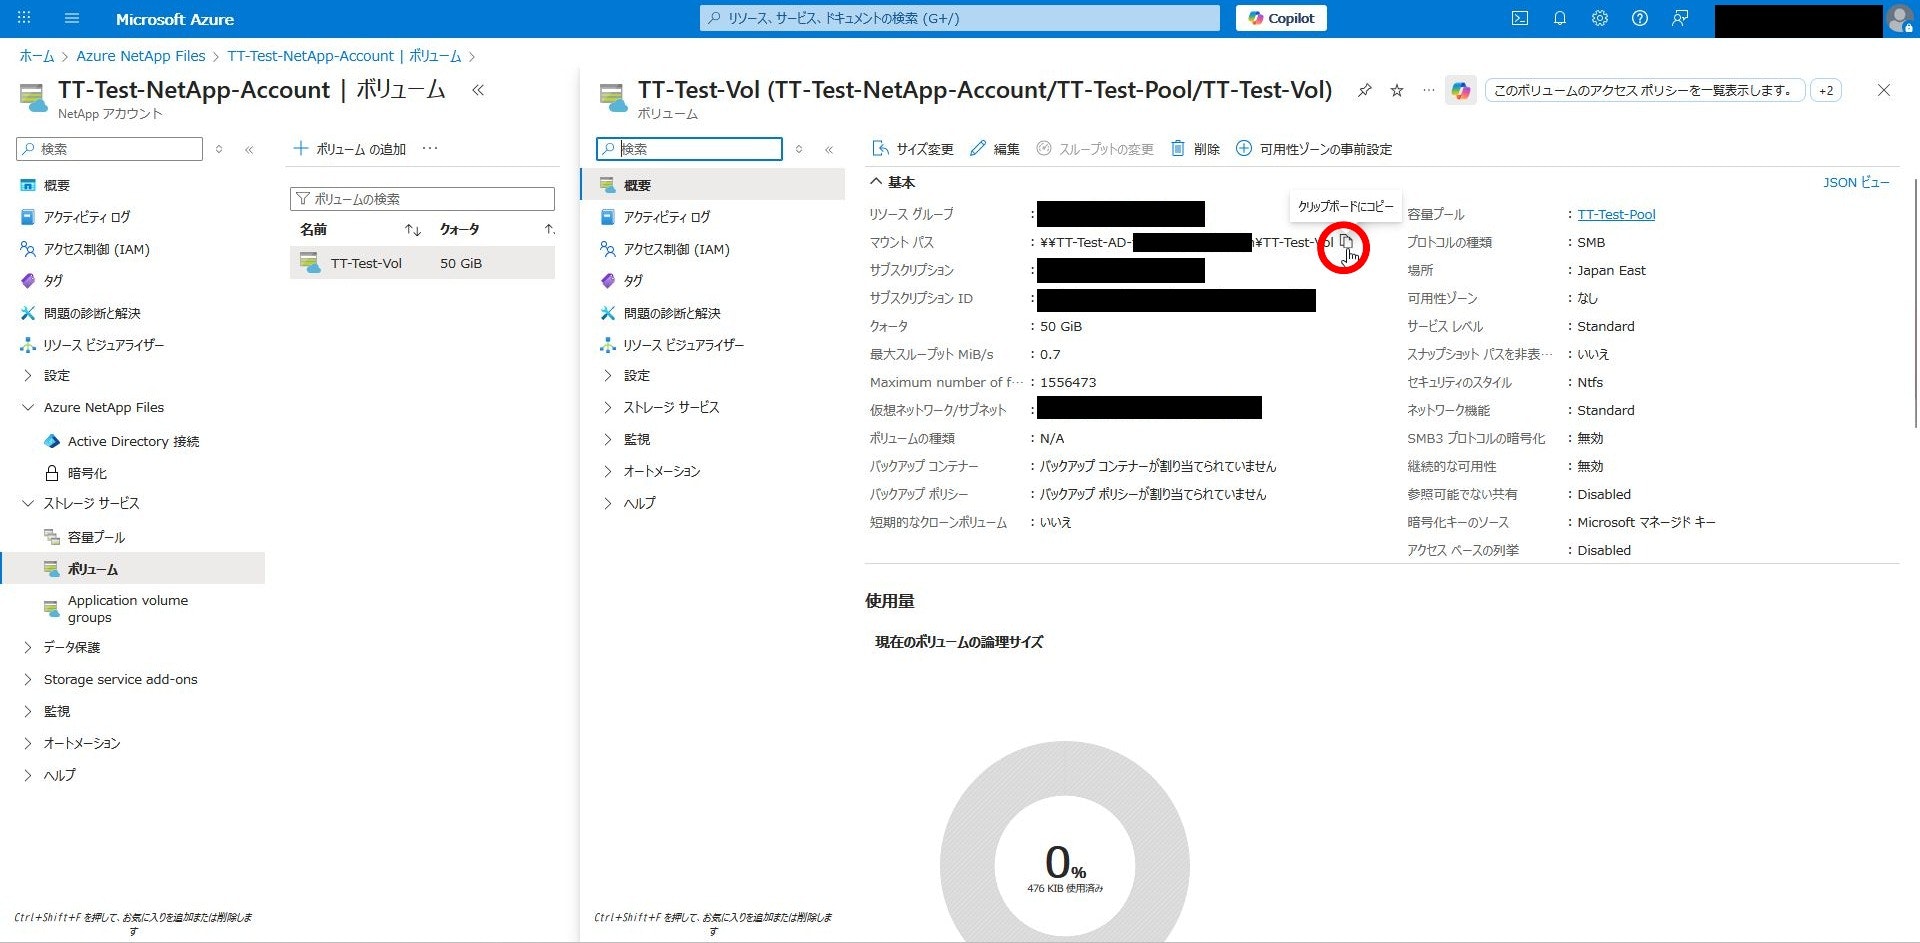Open the help question mark icon
Viewport: 1920px width, 943px height.
1640,18
